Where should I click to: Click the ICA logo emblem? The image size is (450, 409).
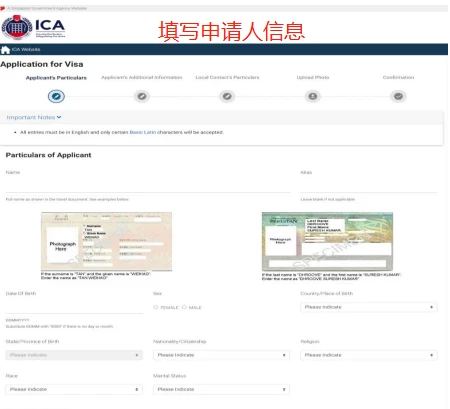[17, 27]
